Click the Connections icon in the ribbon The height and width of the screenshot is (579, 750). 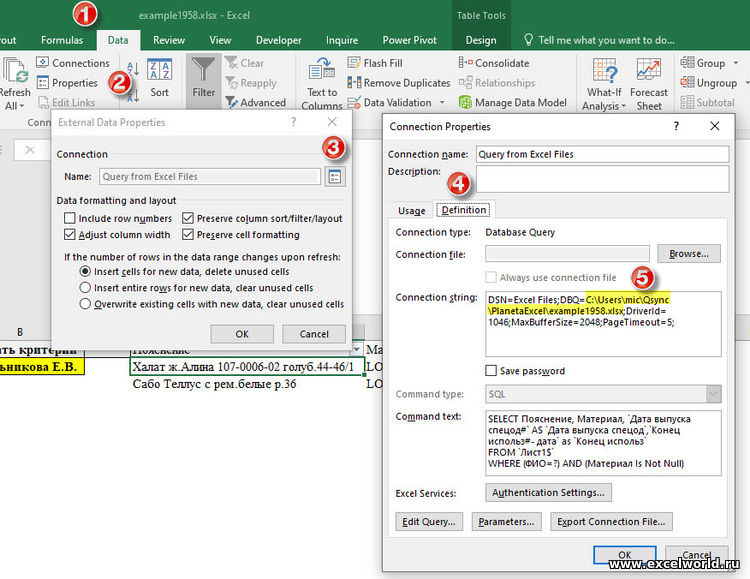(42, 63)
